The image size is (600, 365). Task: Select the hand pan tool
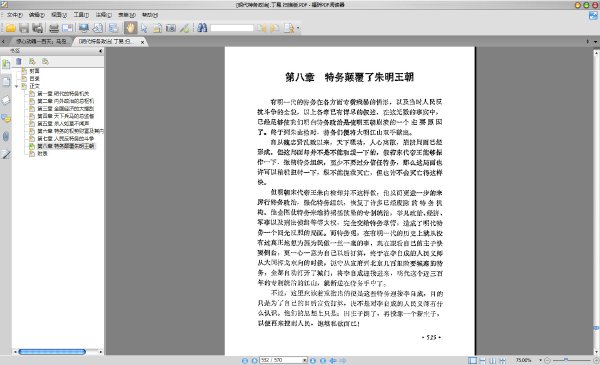click(x=130, y=28)
